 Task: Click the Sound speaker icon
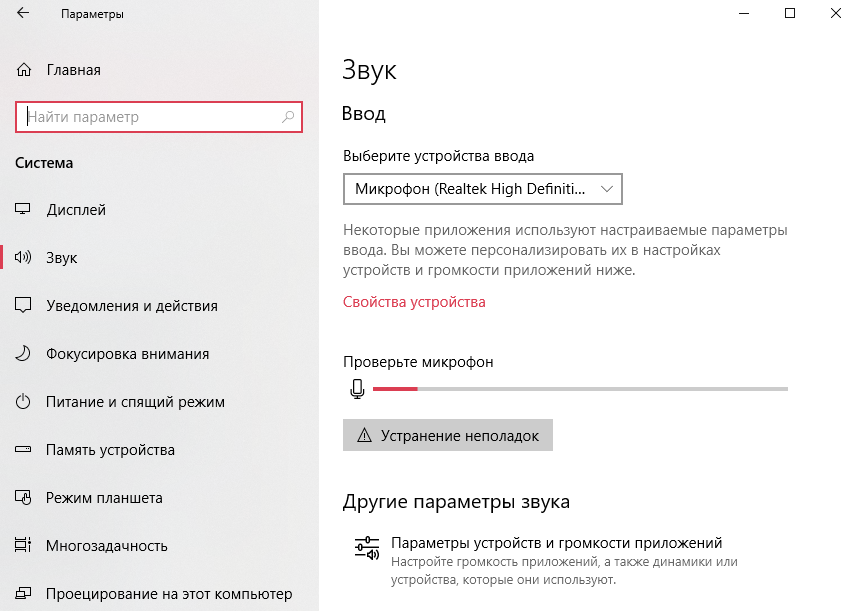click(23, 257)
